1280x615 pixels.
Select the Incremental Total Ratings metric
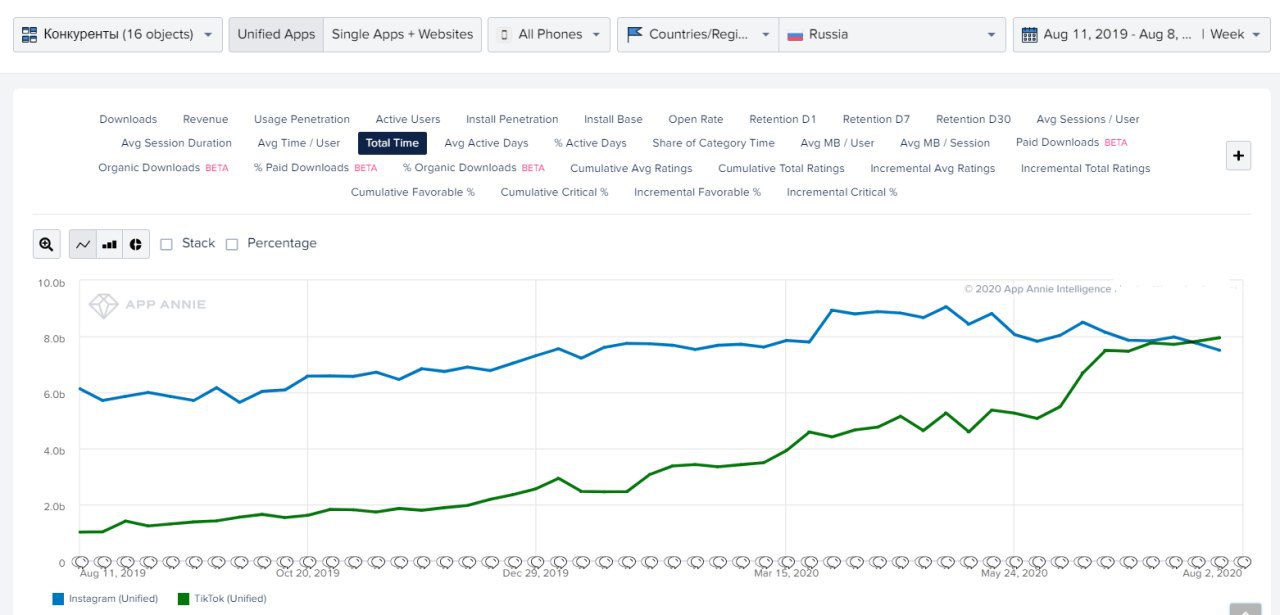point(1085,168)
